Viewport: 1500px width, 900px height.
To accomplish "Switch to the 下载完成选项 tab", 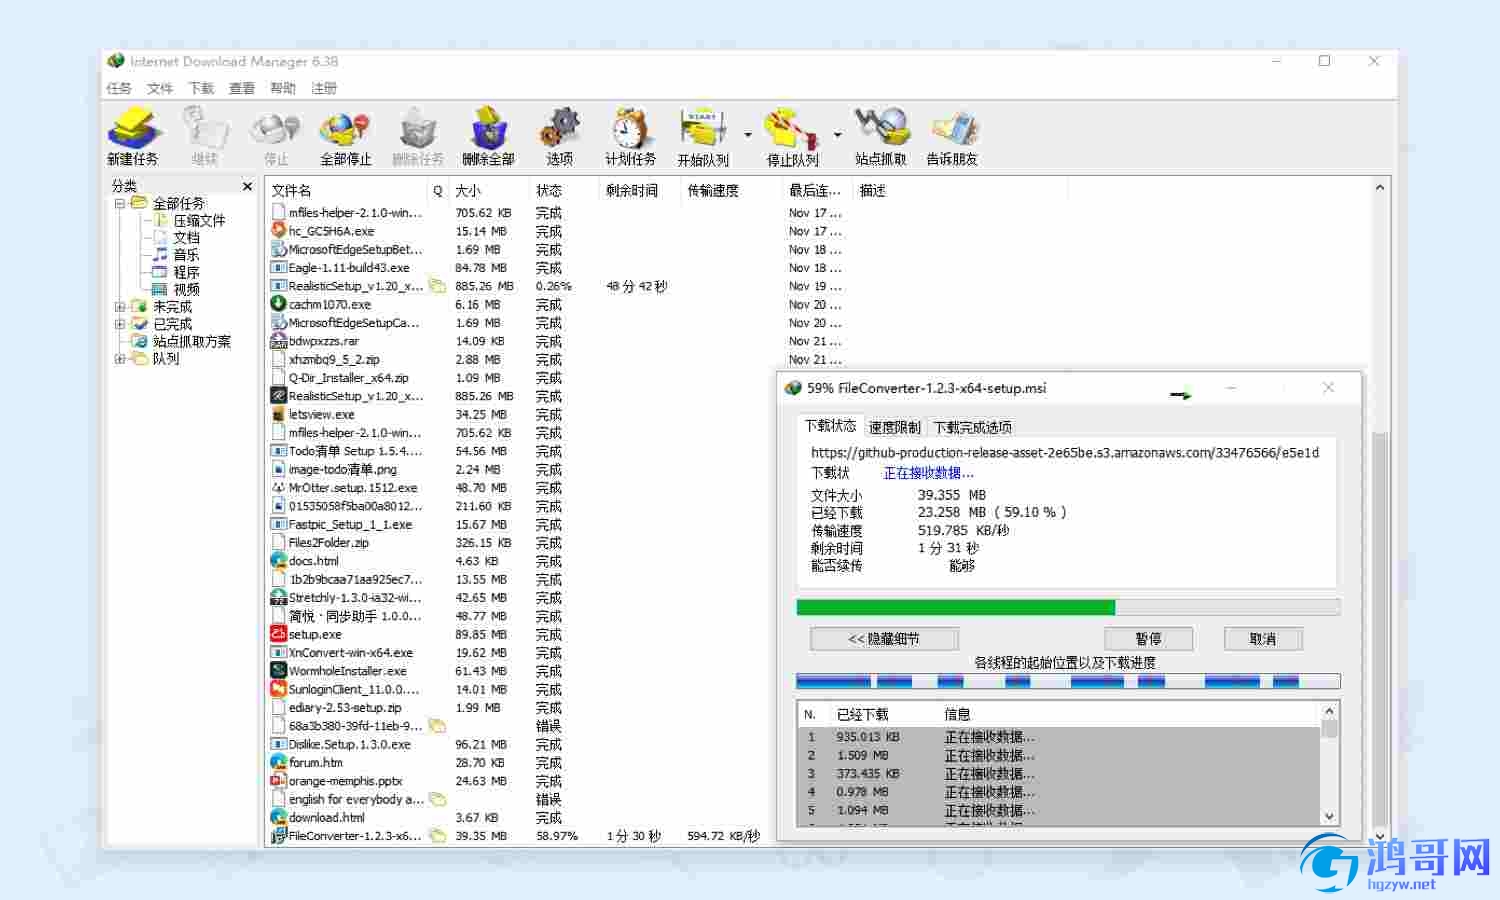I will [x=972, y=427].
